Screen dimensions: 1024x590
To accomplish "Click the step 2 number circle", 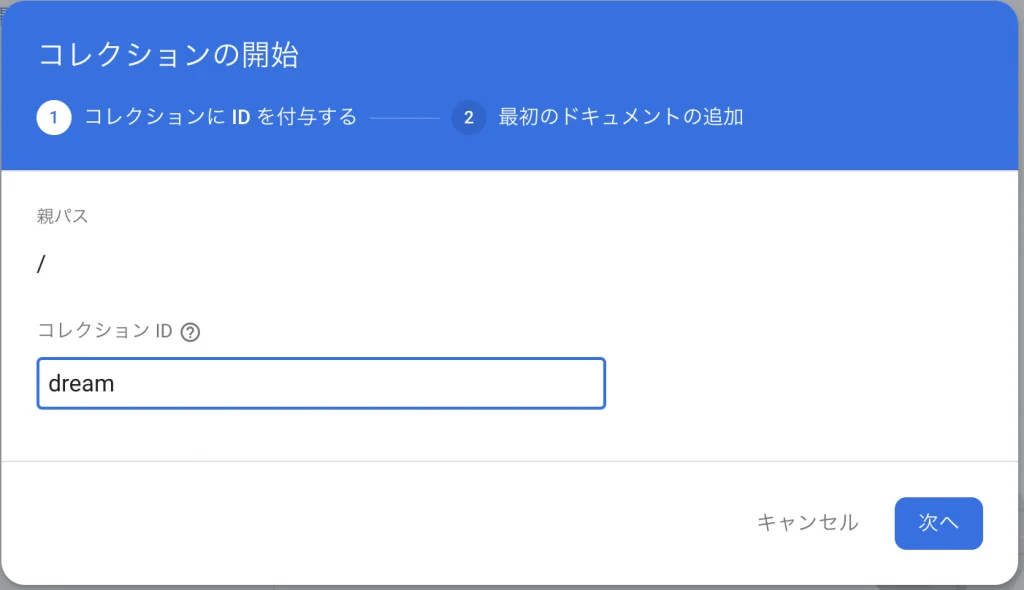I will (x=468, y=118).
